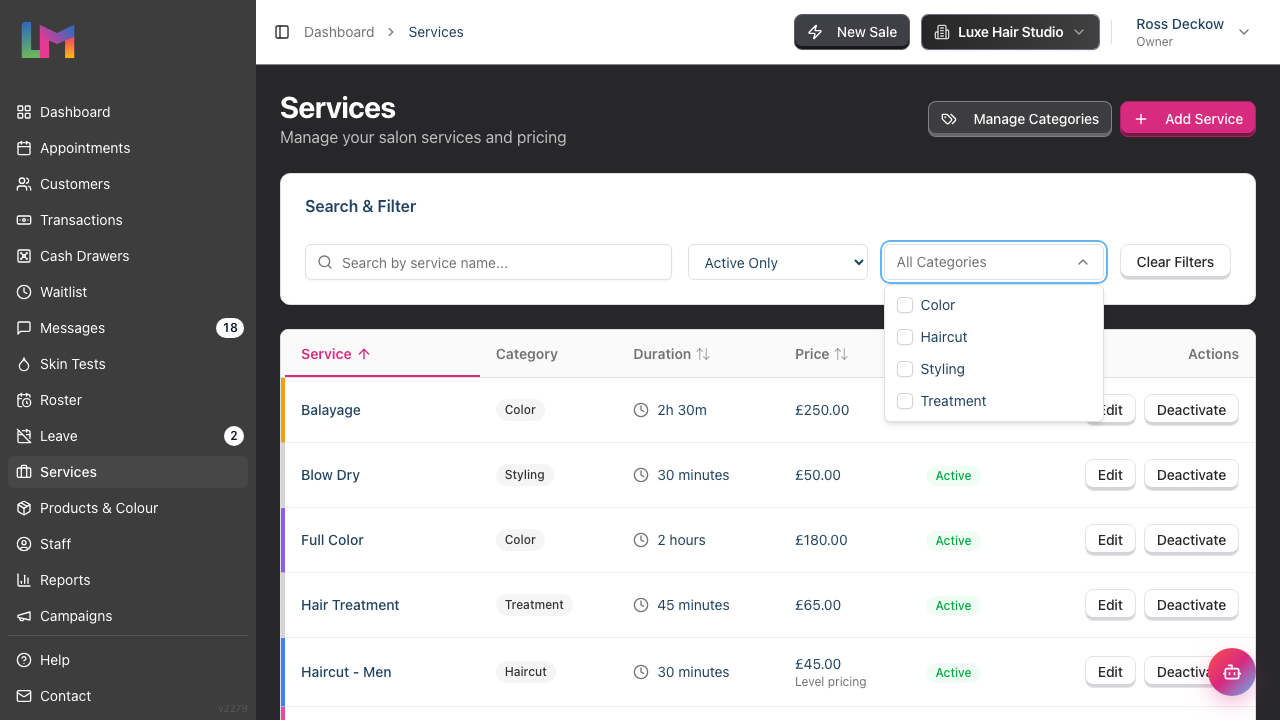Viewport: 1280px width, 720px height.
Task: Click the Skin Tests droplet icon
Action: tap(24, 364)
